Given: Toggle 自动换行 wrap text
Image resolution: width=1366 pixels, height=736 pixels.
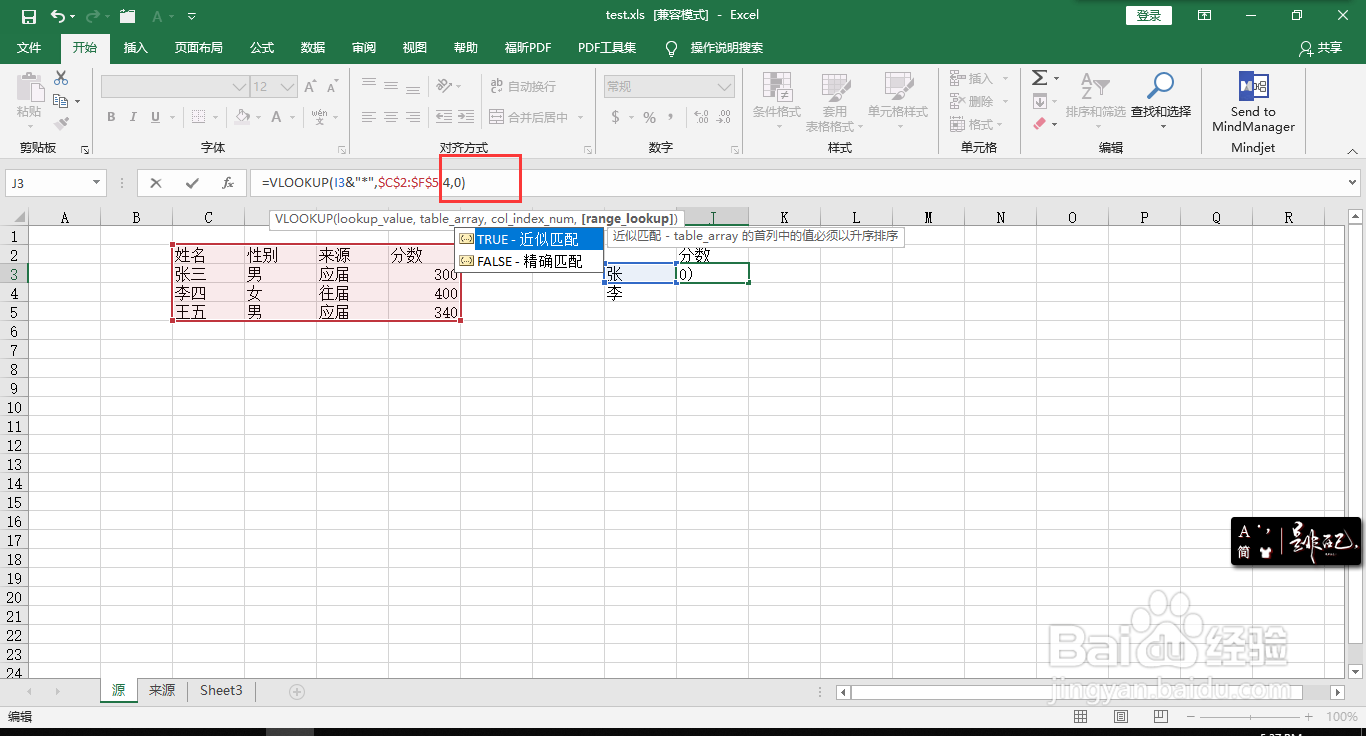Looking at the screenshot, I should (x=523, y=87).
